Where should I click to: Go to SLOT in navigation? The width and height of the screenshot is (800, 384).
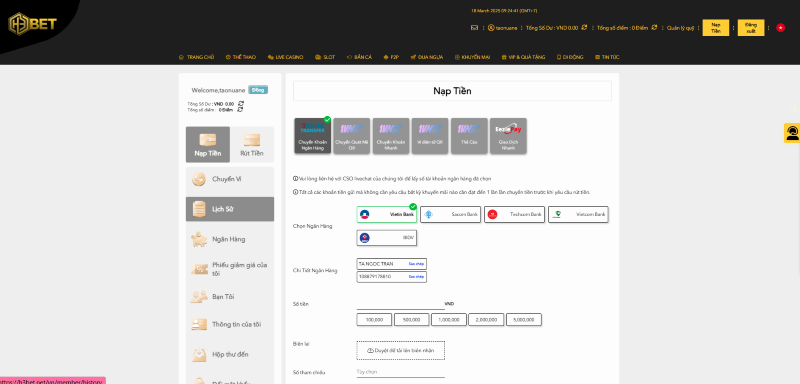click(325, 57)
